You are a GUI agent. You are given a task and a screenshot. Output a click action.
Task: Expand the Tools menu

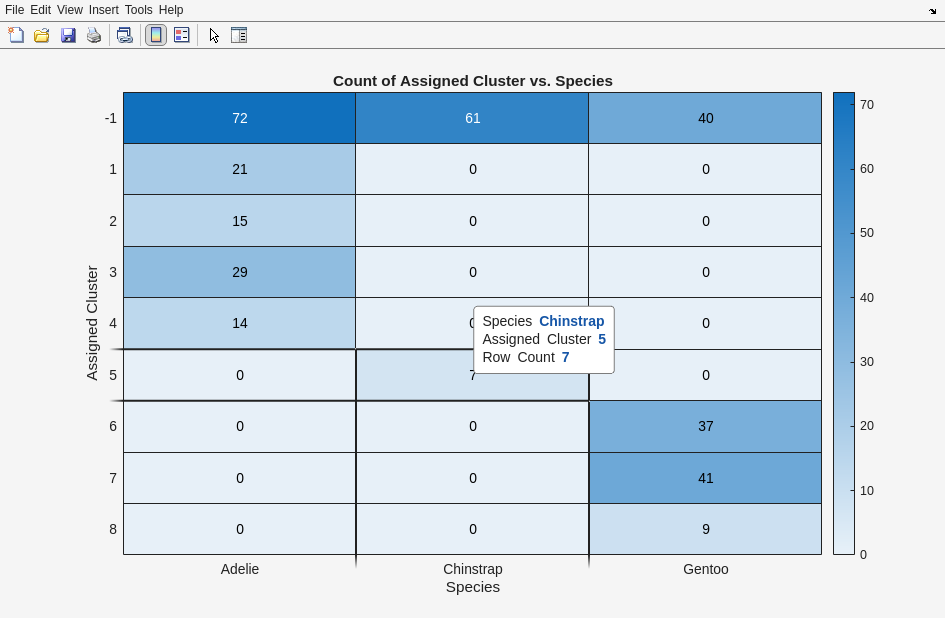138,10
